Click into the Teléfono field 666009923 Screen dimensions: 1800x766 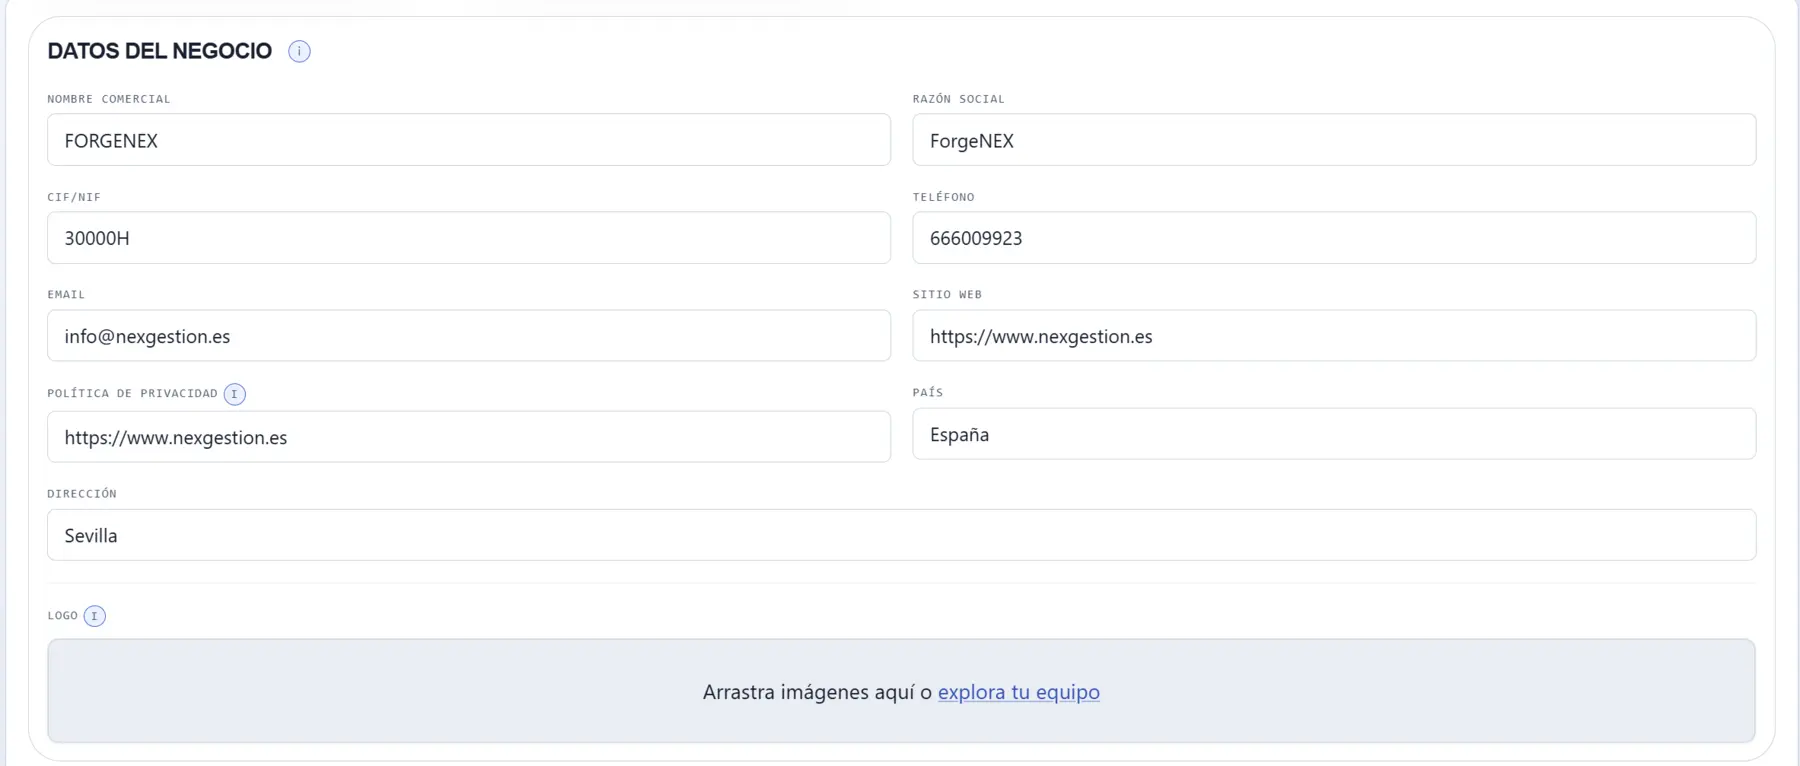click(1334, 238)
